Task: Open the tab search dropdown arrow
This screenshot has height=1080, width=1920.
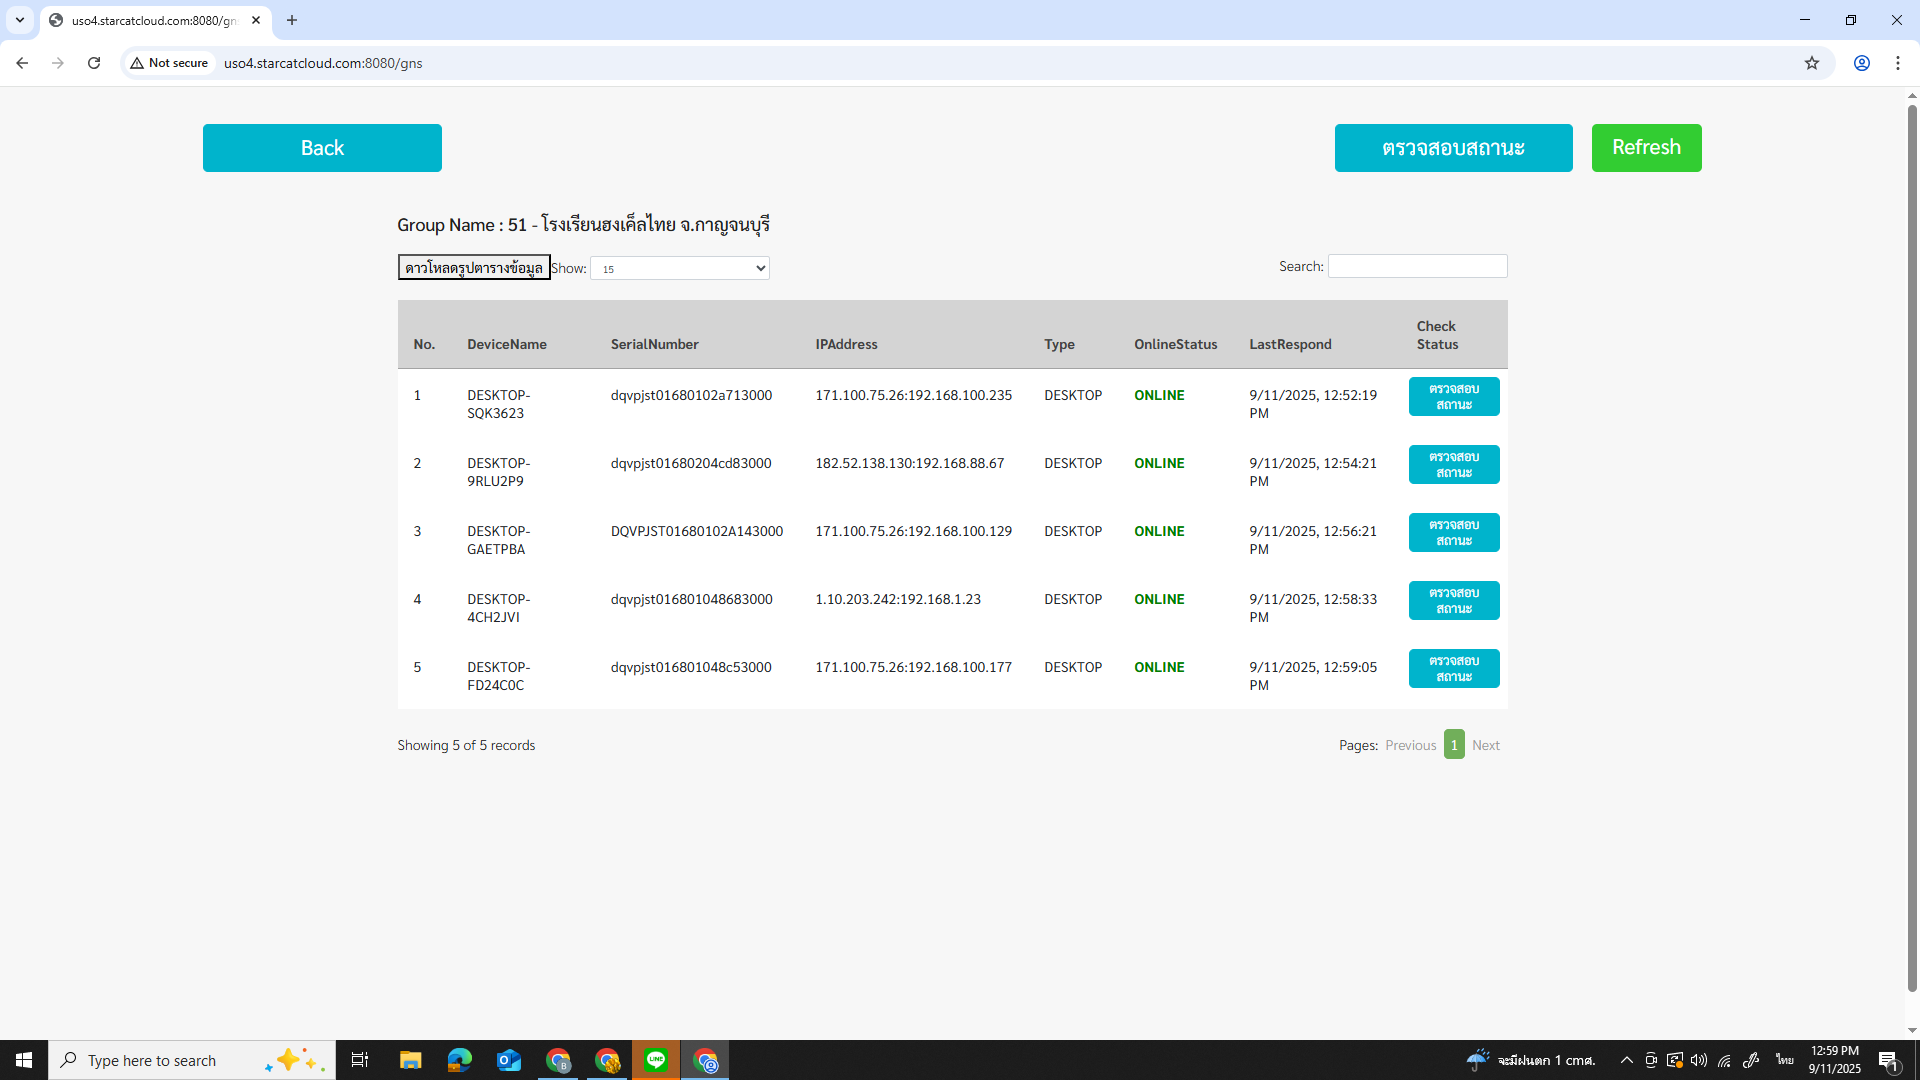Action: pyautogui.click(x=19, y=20)
